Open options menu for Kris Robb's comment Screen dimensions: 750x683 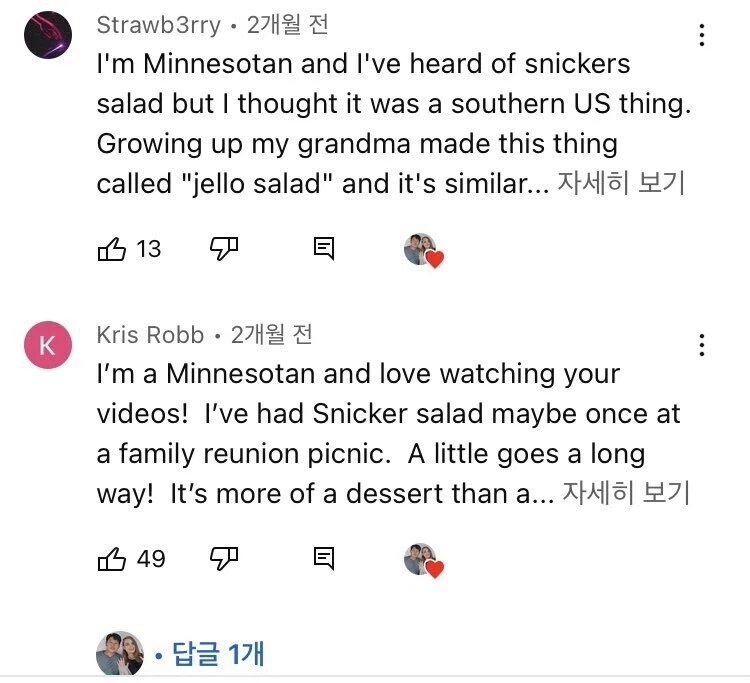703,345
